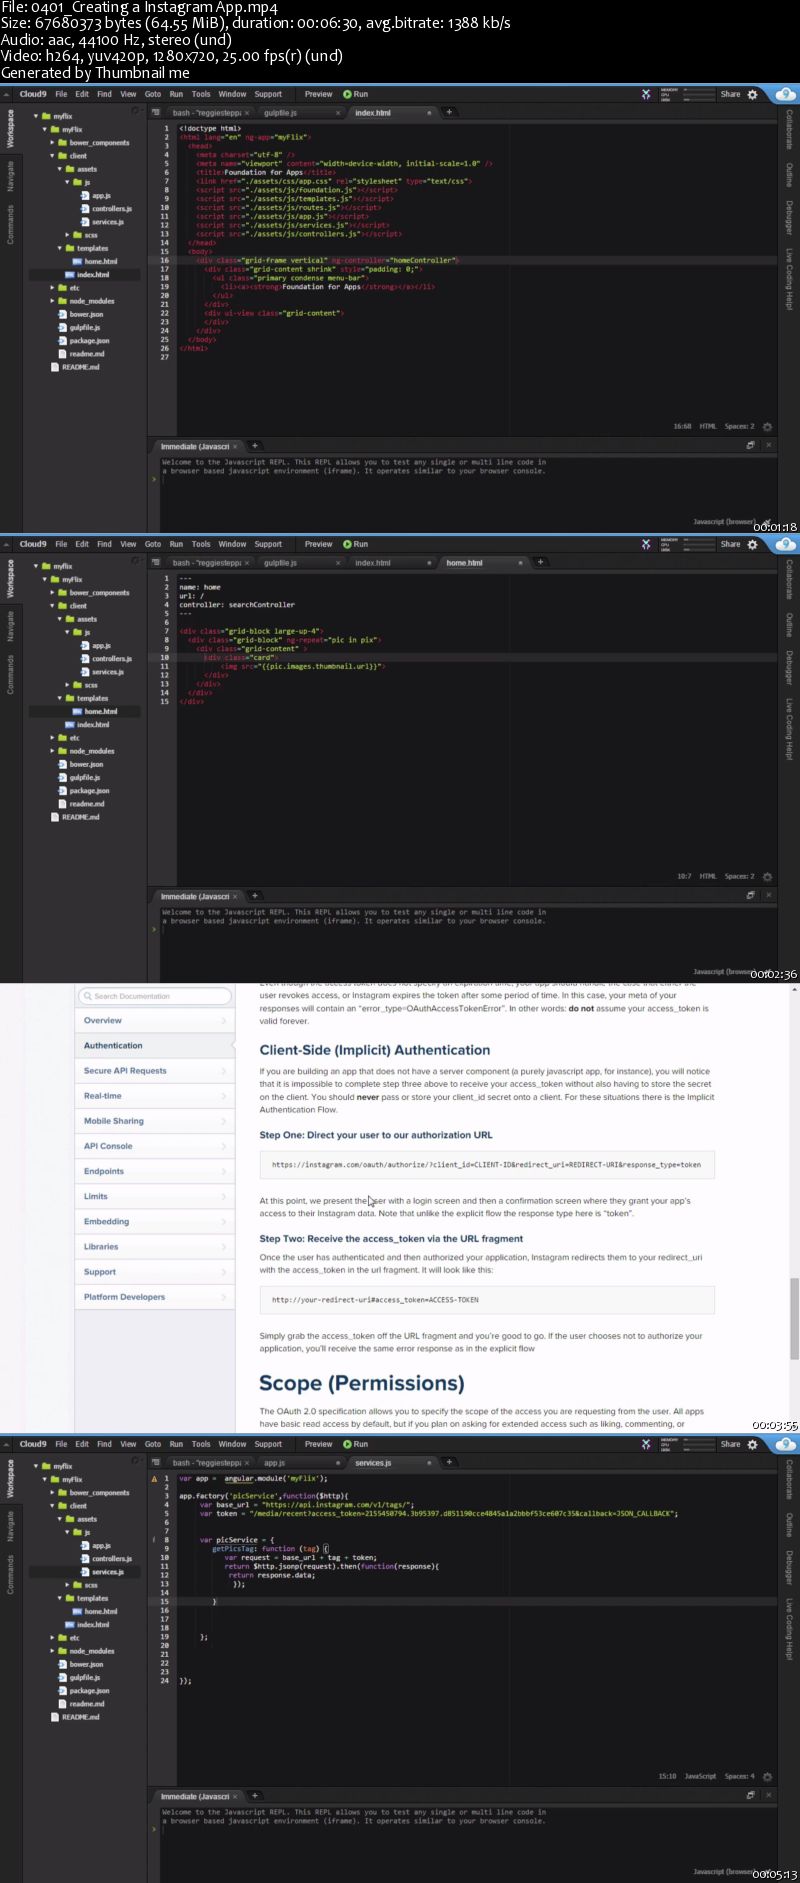
Task: Toggle Outline panel in 00:01:18 frame
Action: pyautogui.click(x=789, y=175)
